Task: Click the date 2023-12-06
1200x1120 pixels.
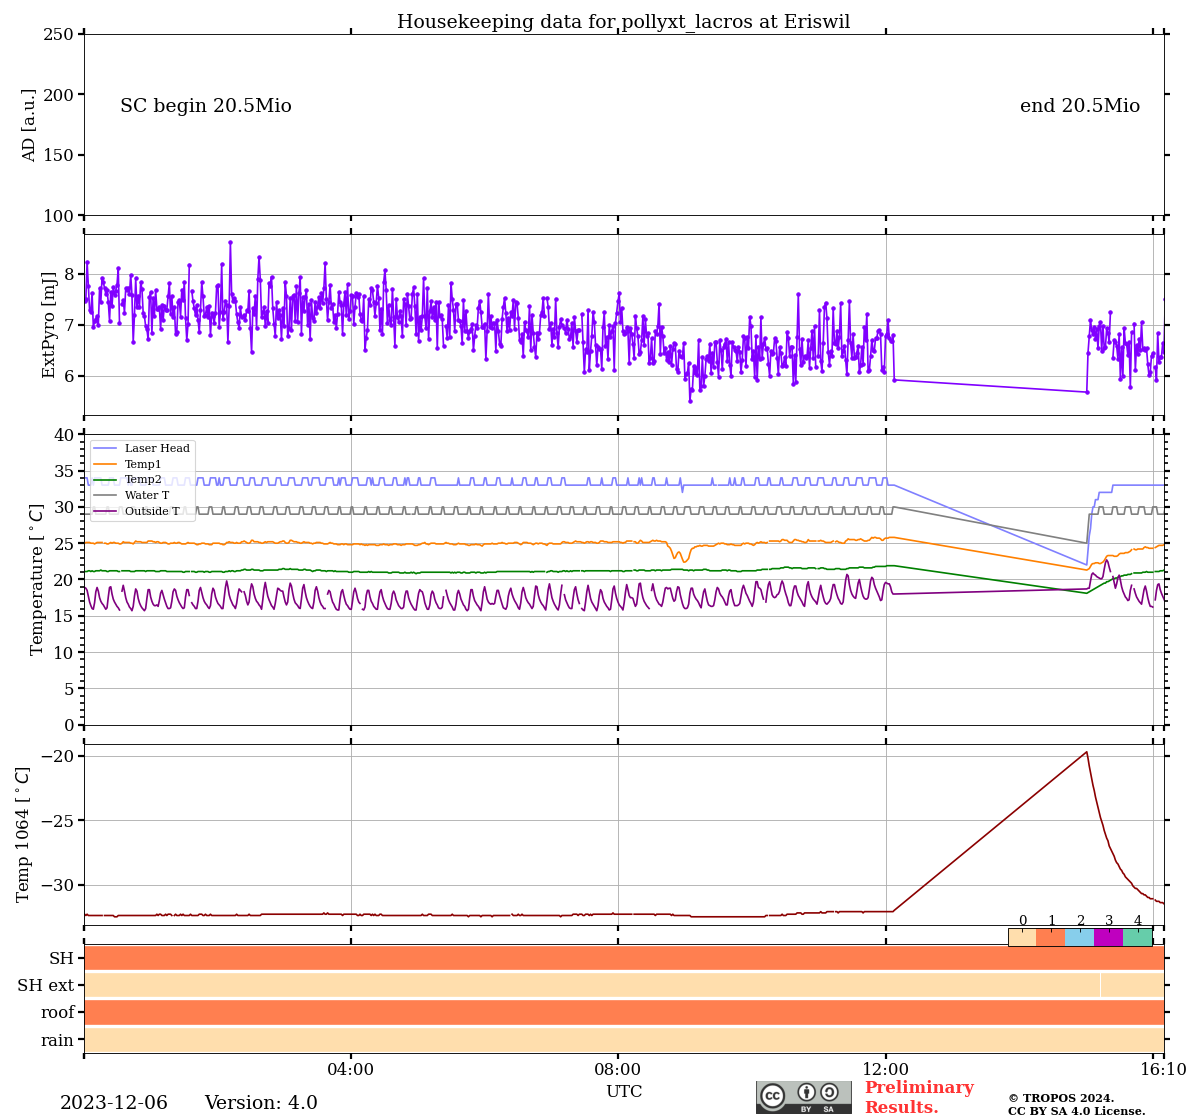Action: (x=114, y=1103)
